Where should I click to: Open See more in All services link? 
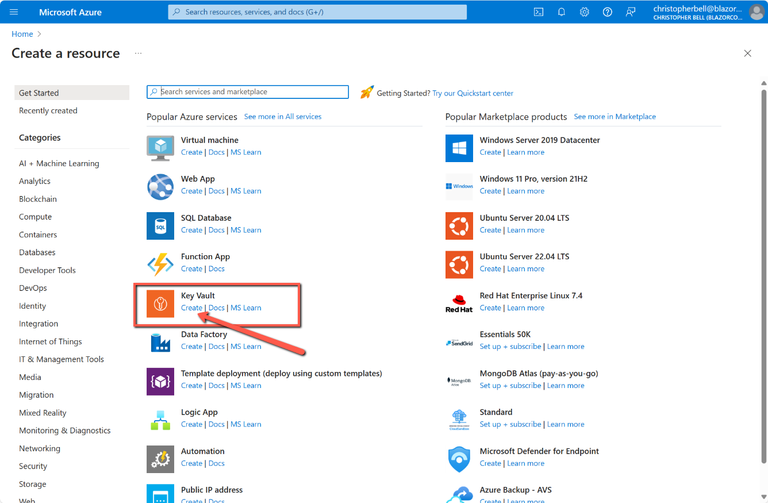pos(283,117)
